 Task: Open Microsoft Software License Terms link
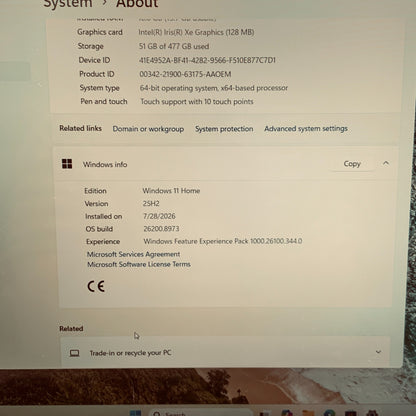click(x=139, y=264)
